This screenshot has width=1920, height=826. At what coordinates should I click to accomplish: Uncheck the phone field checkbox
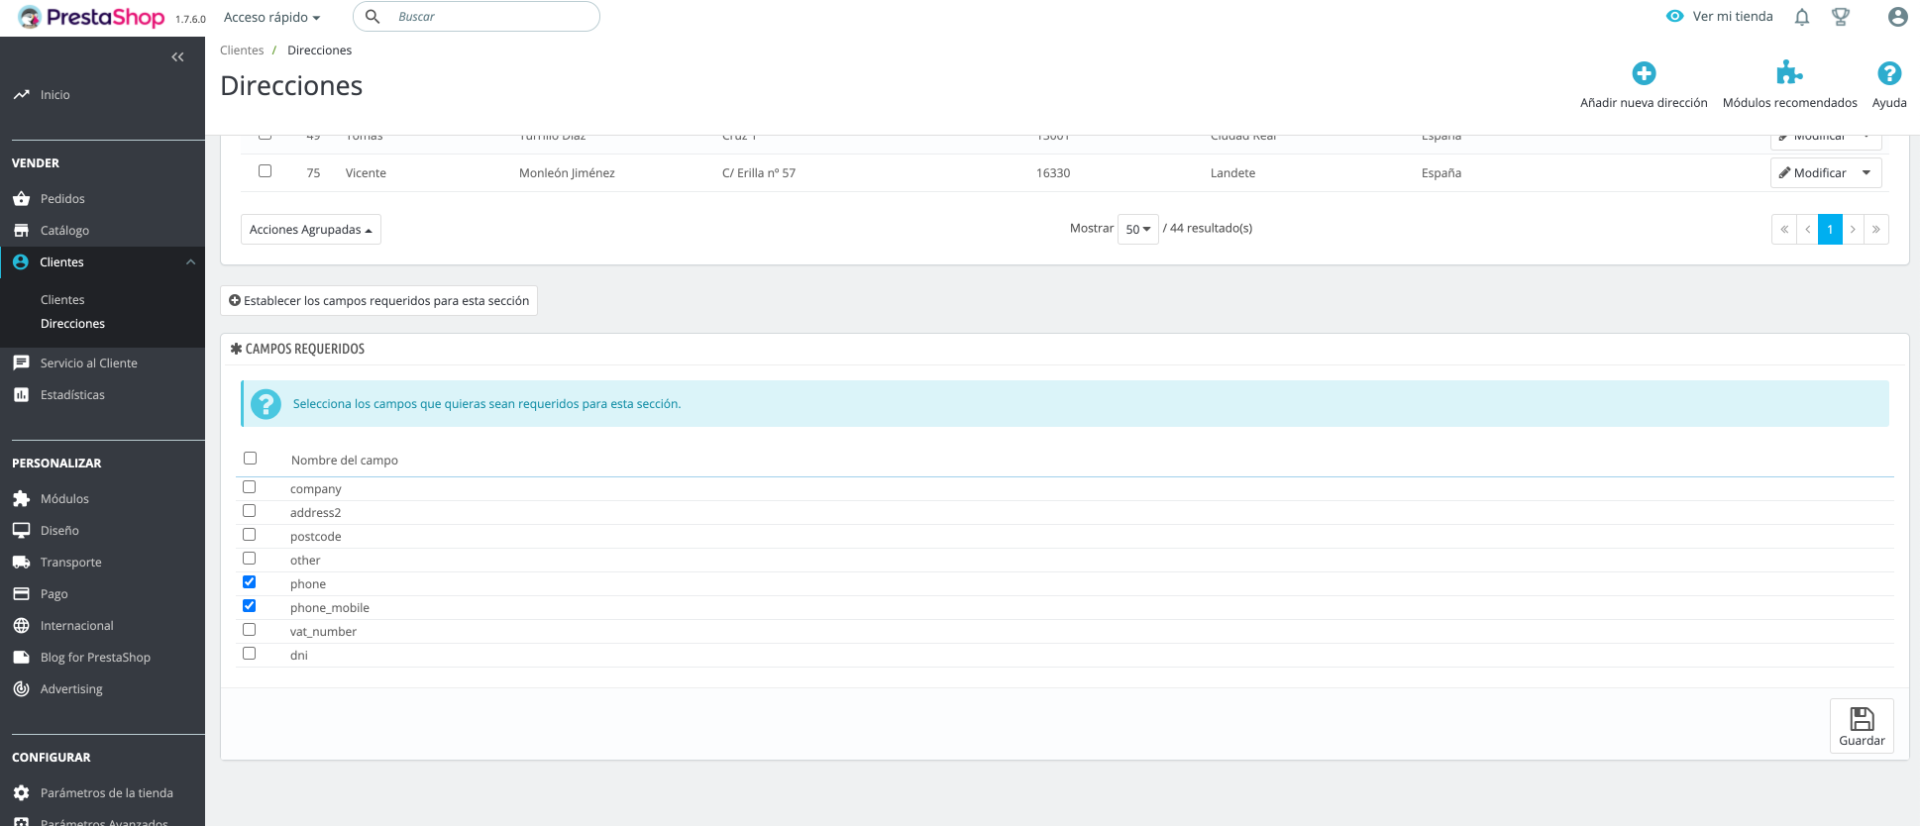click(249, 582)
